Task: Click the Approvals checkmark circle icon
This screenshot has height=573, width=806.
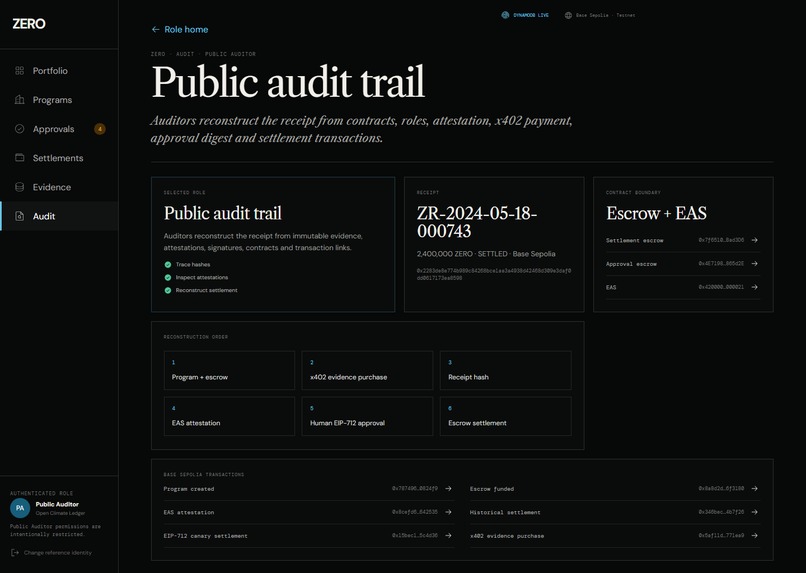Action: click(20, 129)
